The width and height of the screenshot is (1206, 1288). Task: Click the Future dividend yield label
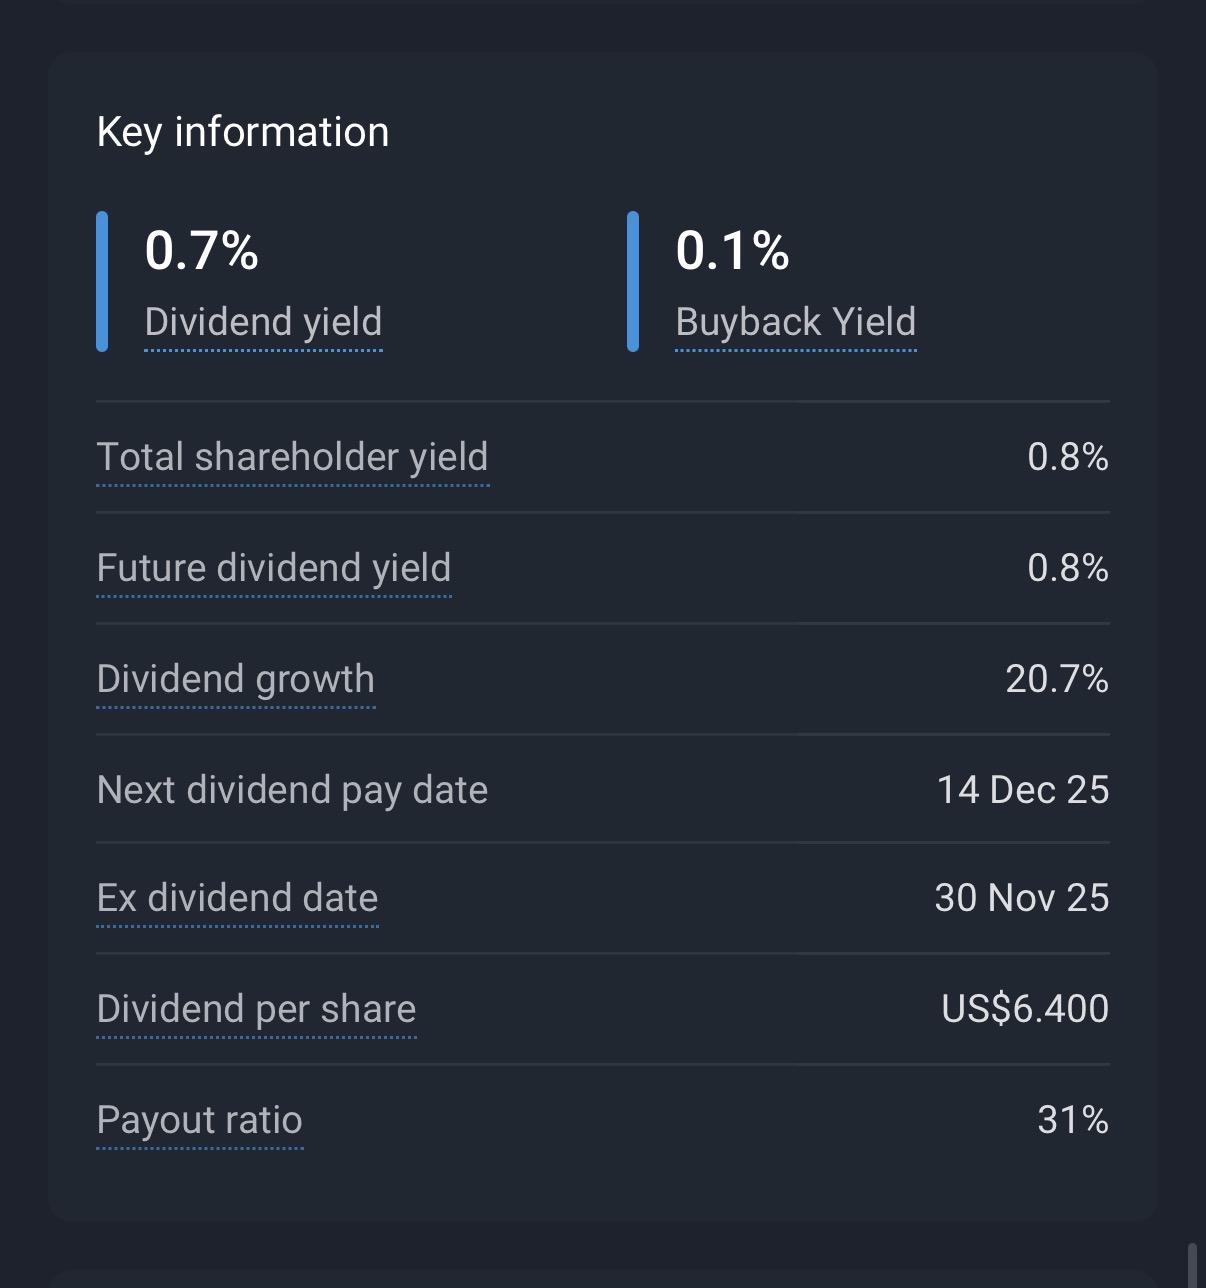click(273, 568)
